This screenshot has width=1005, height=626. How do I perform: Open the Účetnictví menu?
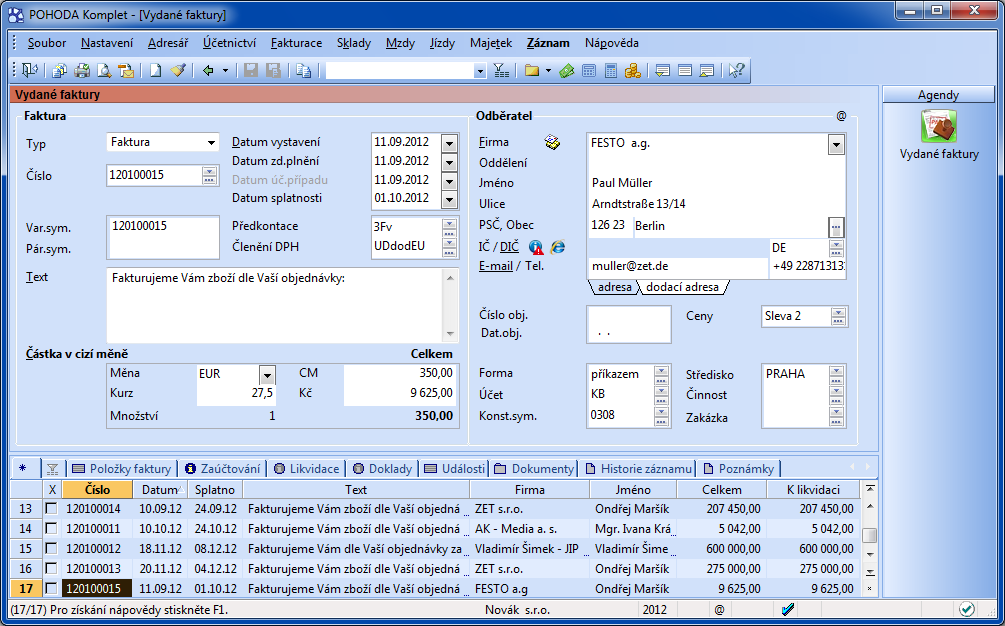point(229,43)
